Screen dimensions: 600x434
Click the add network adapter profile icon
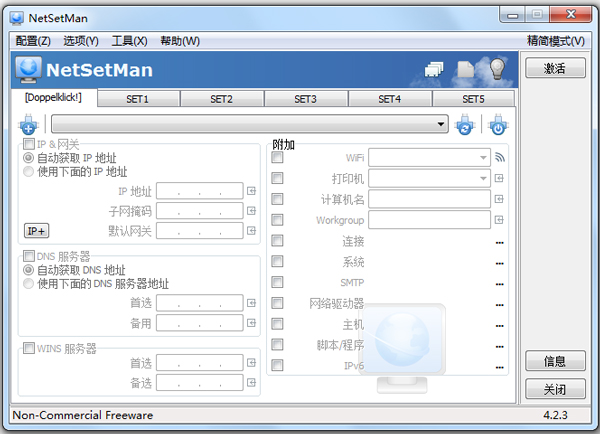[28, 124]
